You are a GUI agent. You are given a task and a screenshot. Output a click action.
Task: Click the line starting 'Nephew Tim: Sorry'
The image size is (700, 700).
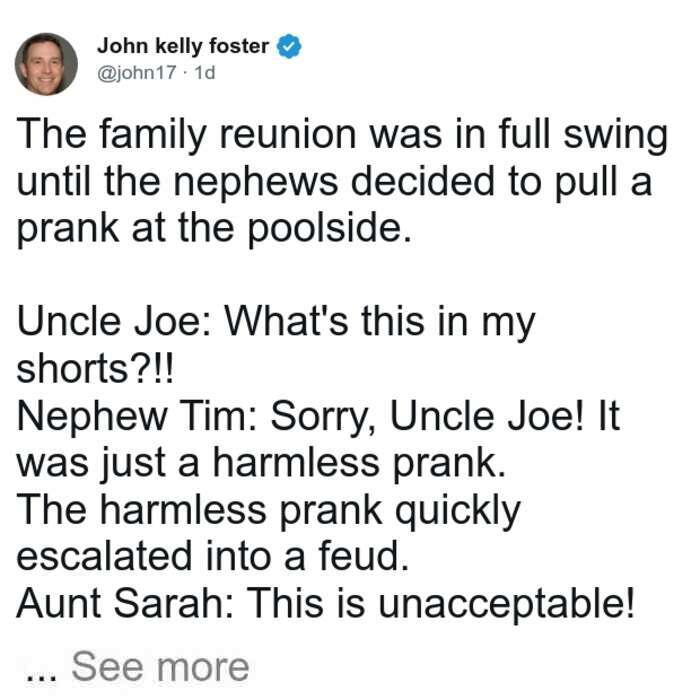318,417
